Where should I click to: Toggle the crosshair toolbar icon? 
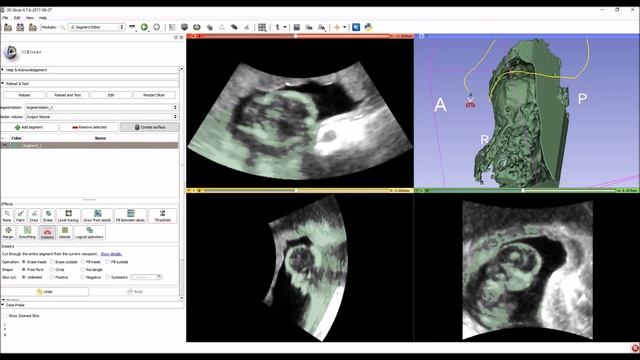(x=337, y=27)
